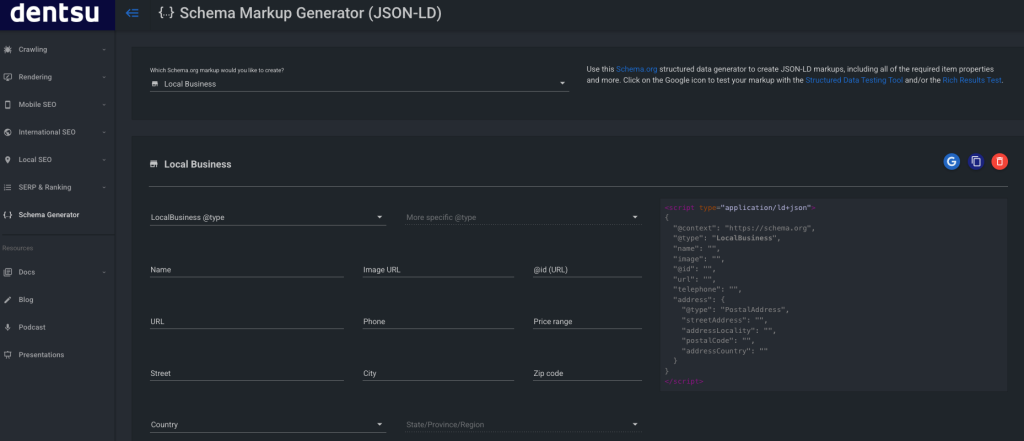Viewport: 1024px width, 441px height.
Task: Focus the Street input field
Action: 247,374
